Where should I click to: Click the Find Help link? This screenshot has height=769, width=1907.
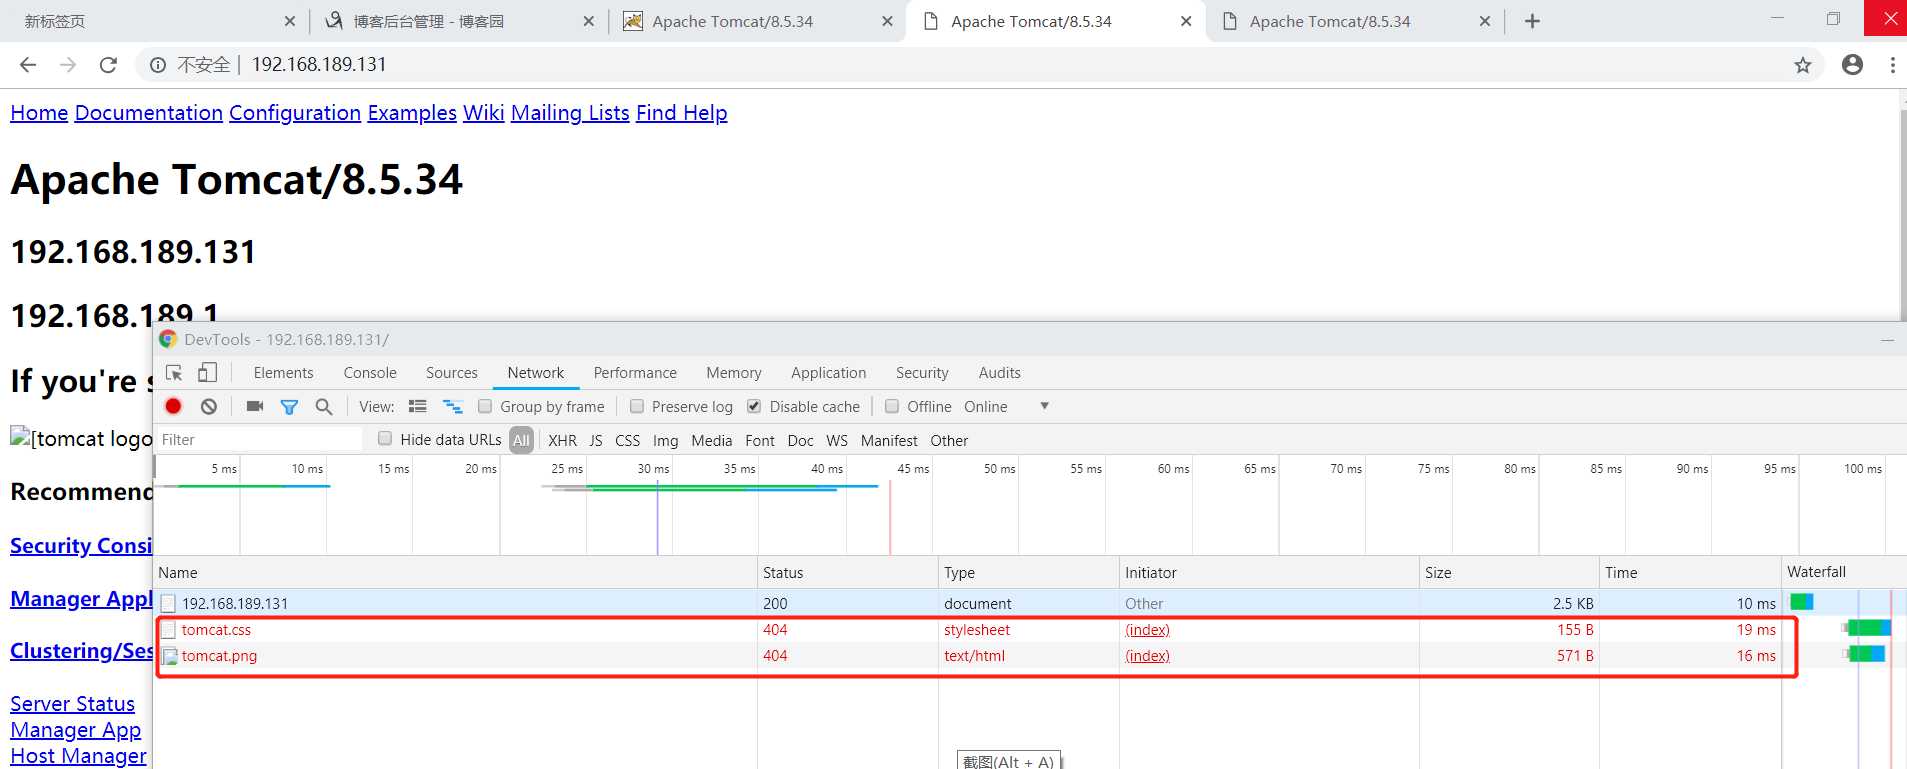tap(682, 113)
